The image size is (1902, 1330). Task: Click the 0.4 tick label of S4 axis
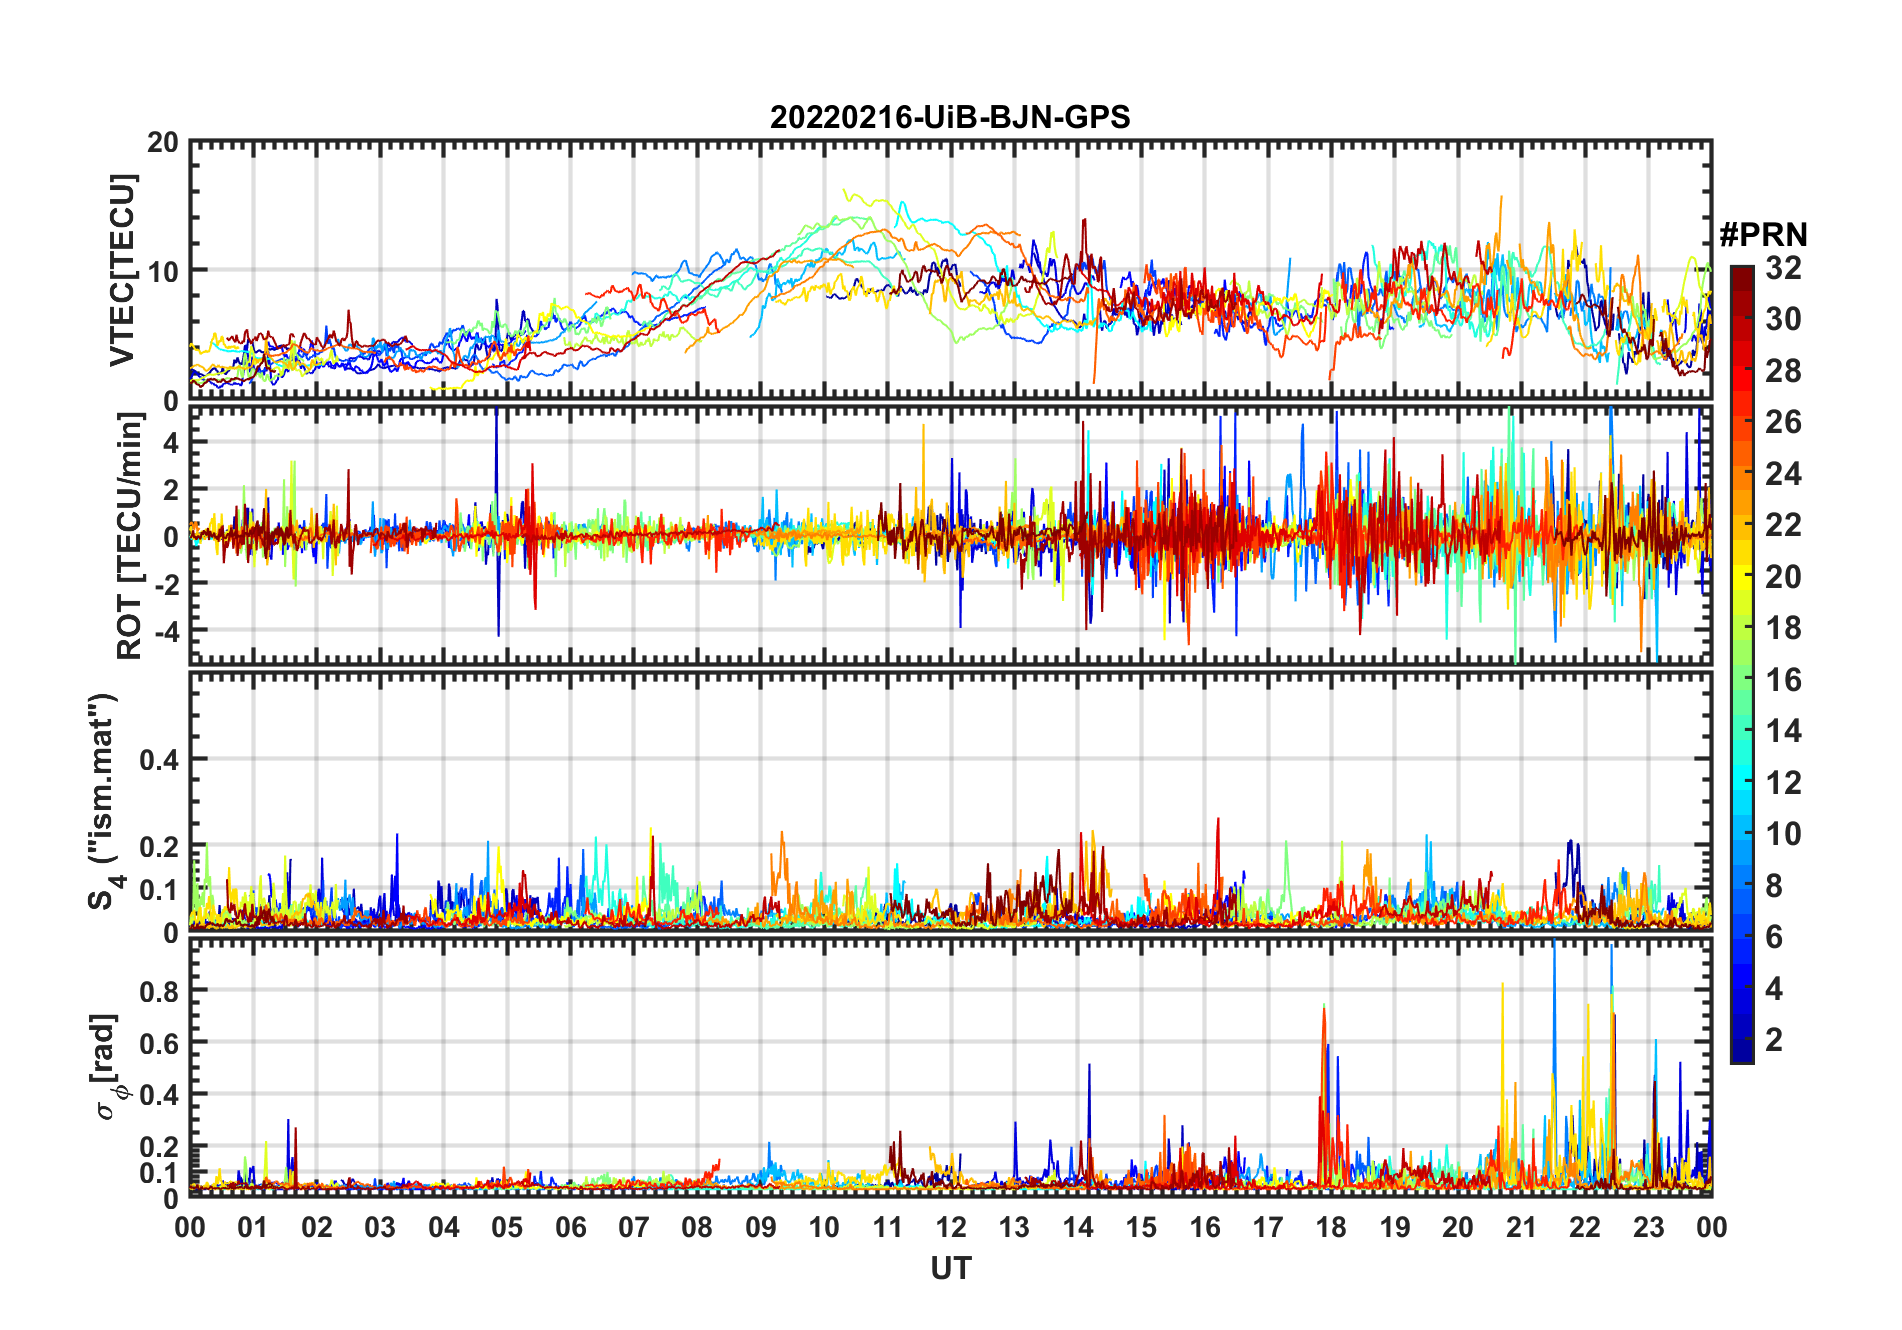coord(158,760)
